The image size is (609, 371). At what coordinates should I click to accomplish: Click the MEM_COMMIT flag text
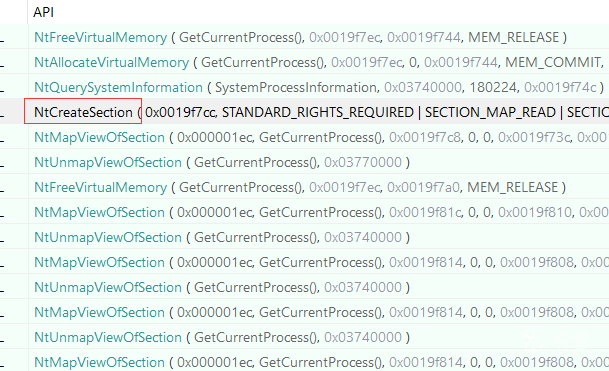tap(553, 62)
